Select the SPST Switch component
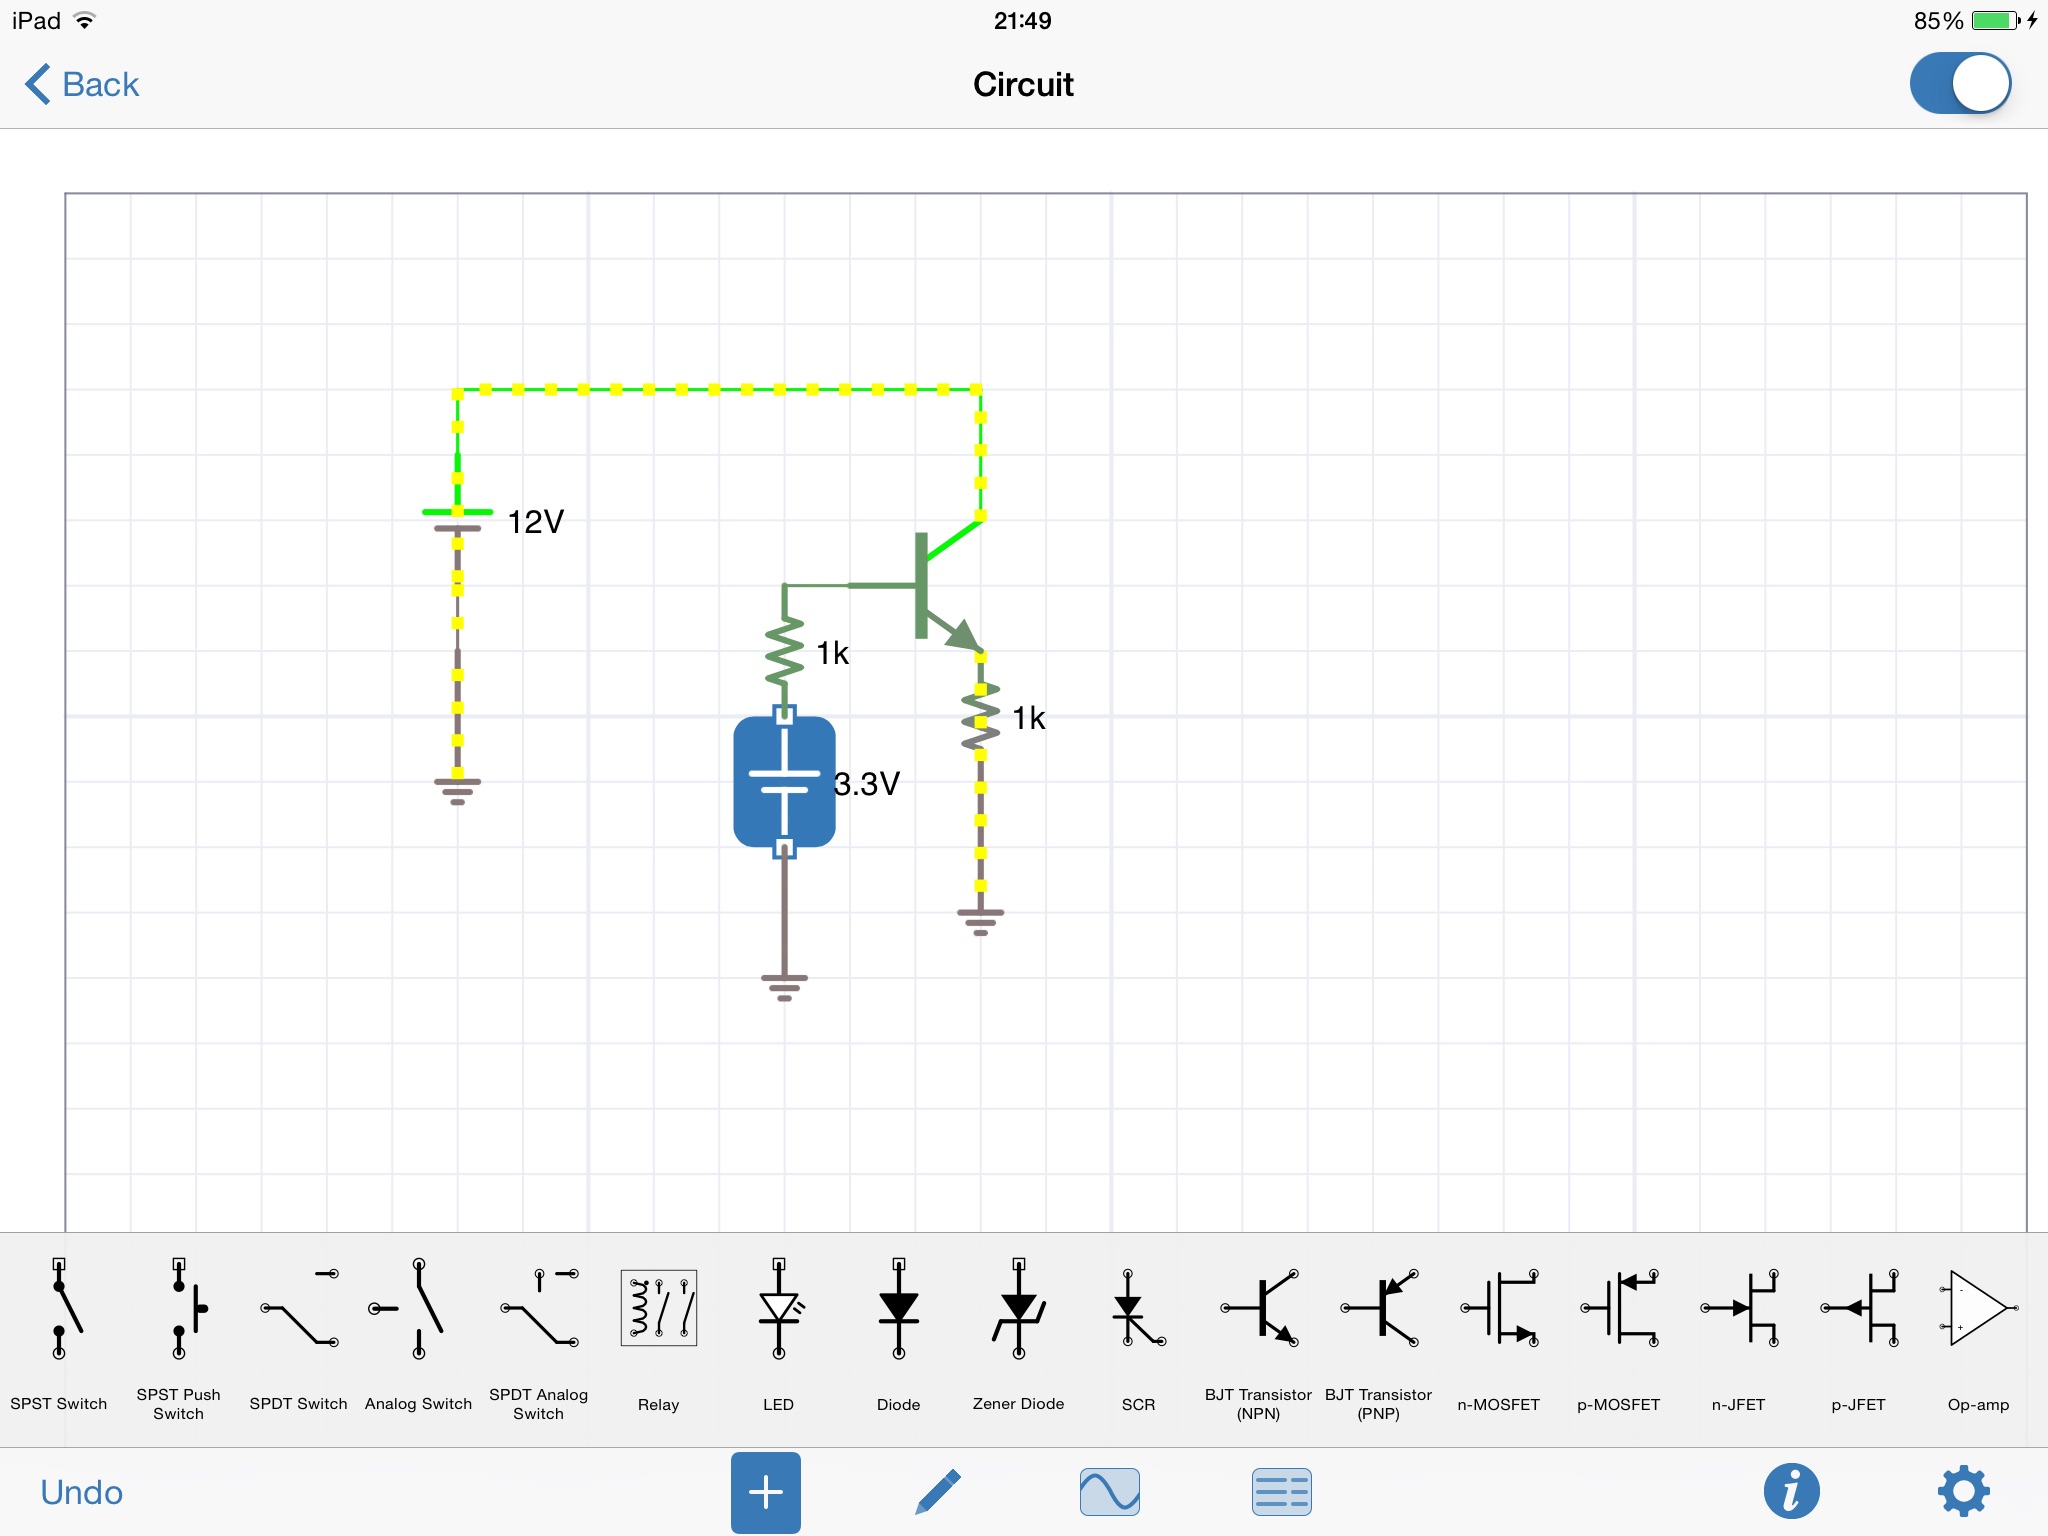The height and width of the screenshot is (1536, 2048). (59, 1310)
